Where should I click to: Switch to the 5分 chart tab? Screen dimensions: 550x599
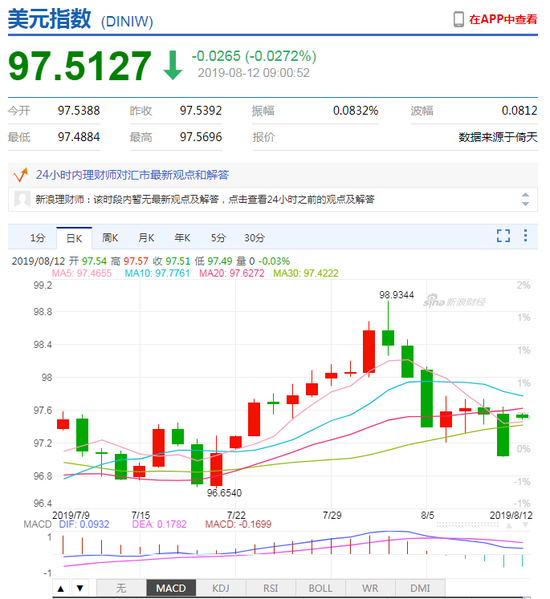point(218,238)
